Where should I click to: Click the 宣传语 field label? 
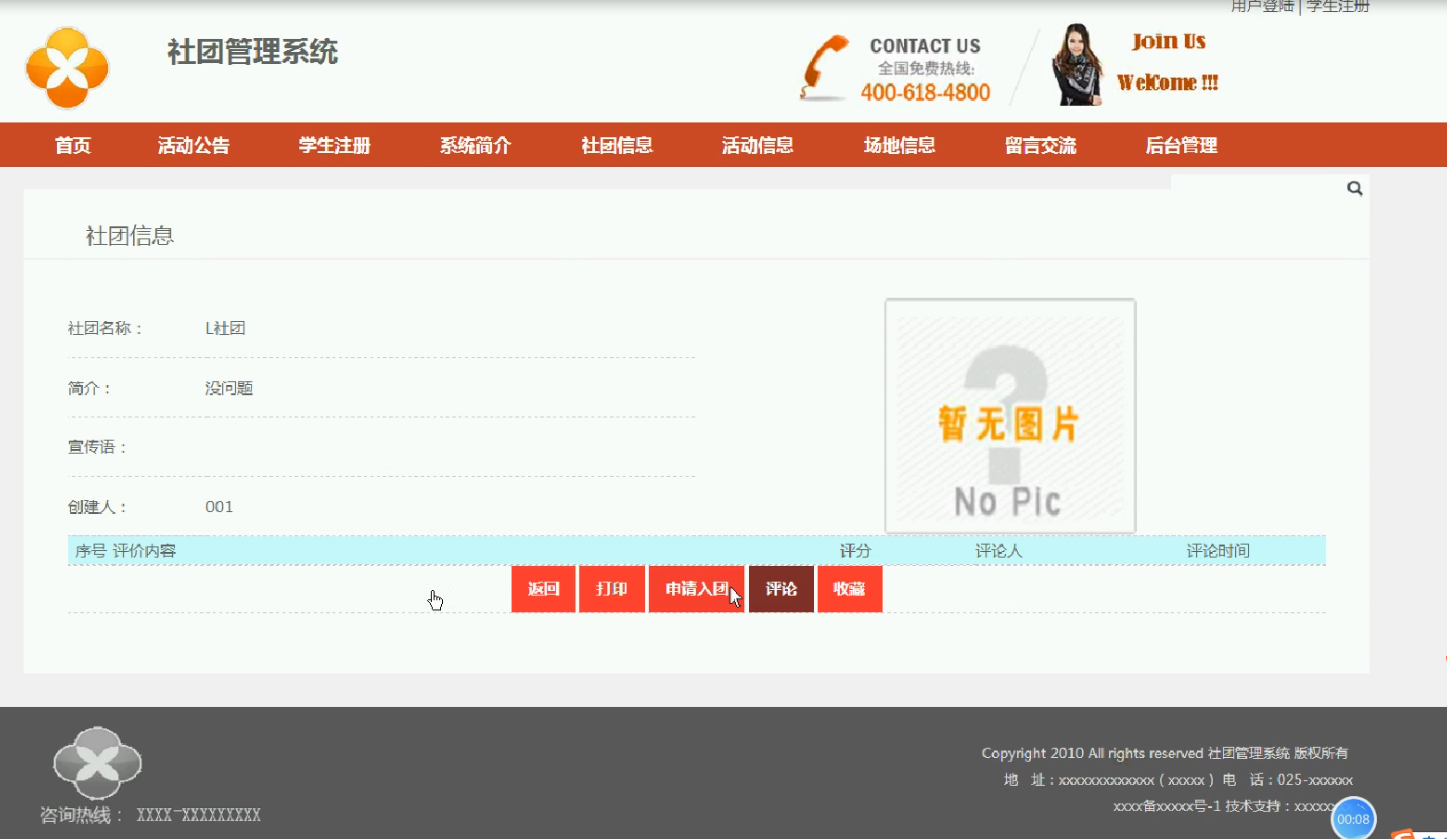pos(98,447)
